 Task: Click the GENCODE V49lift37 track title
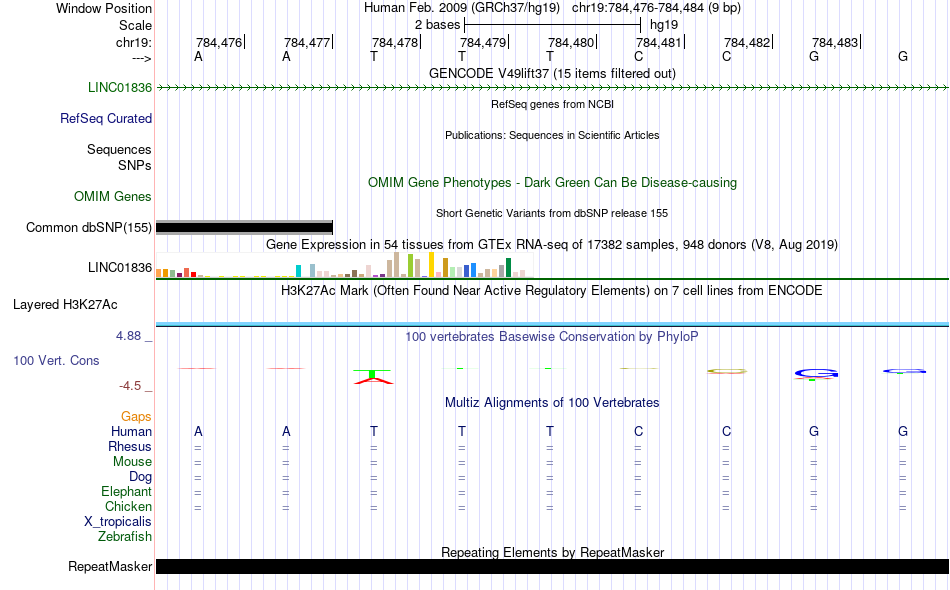coord(552,73)
